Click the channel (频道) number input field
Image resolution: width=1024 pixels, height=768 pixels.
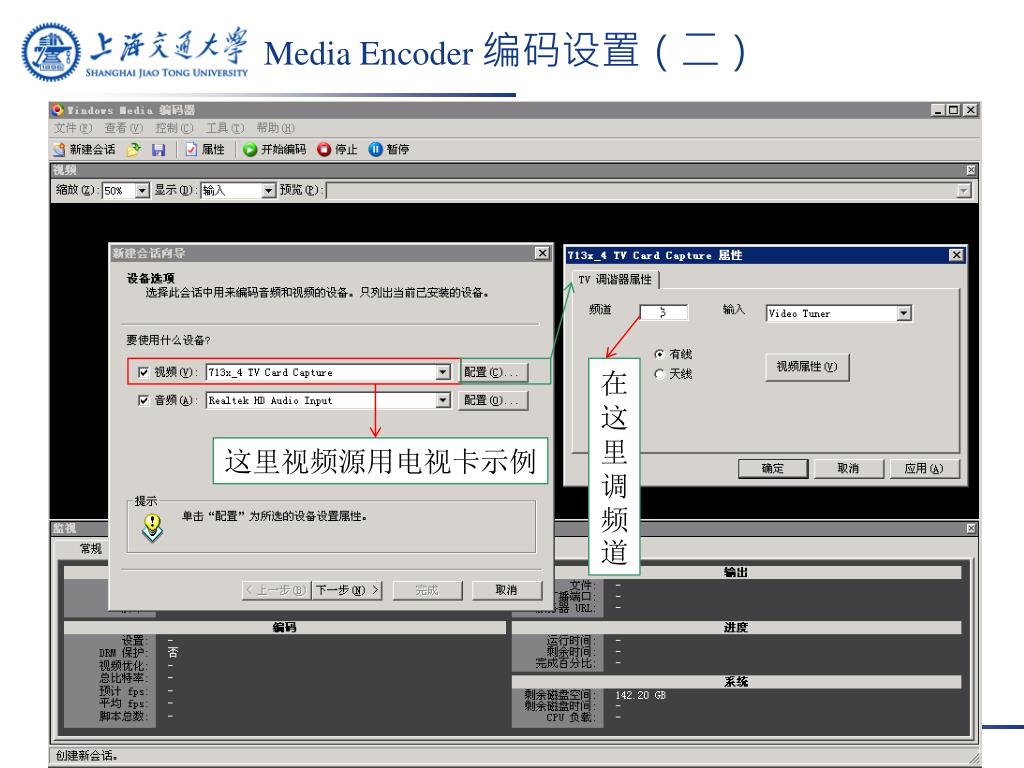coord(664,312)
